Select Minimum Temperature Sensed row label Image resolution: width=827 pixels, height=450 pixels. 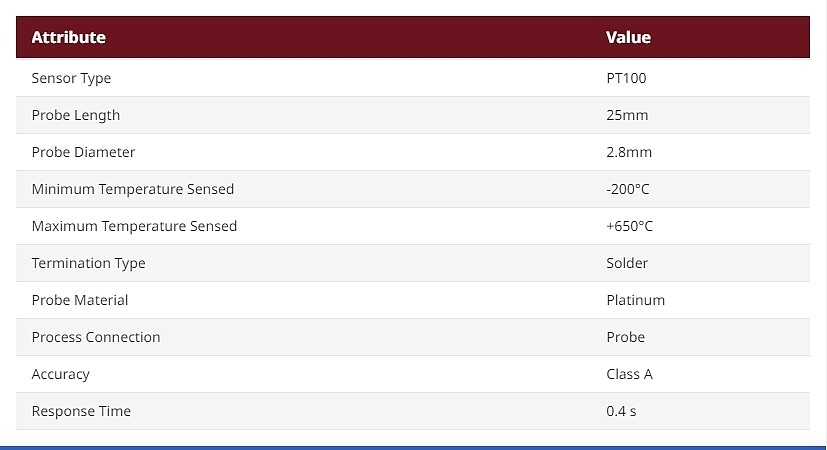coord(133,189)
